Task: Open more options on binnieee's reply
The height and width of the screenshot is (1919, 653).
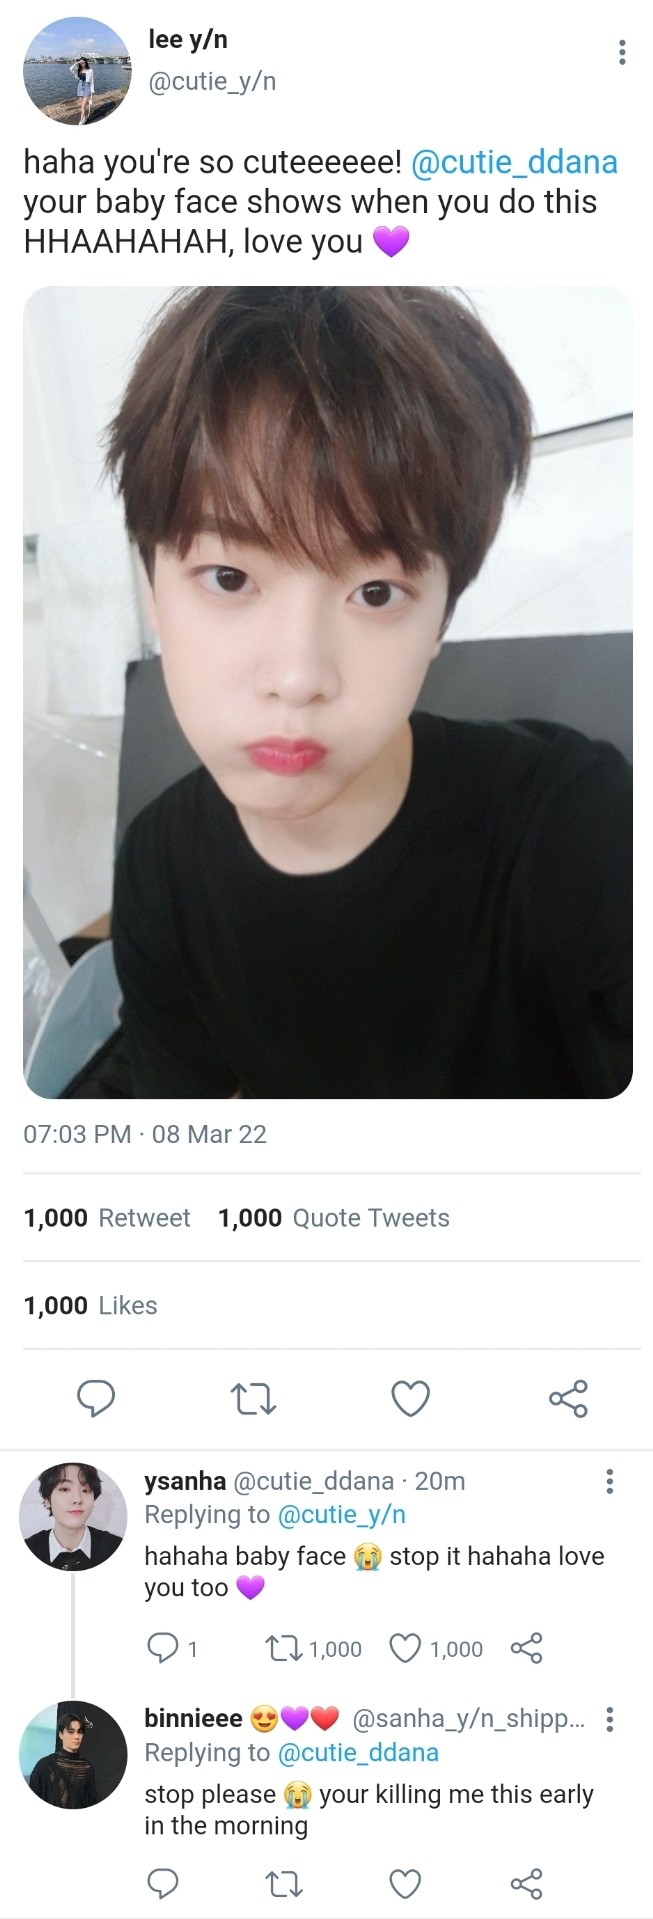Action: pyautogui.click(x=609, y=1718)
